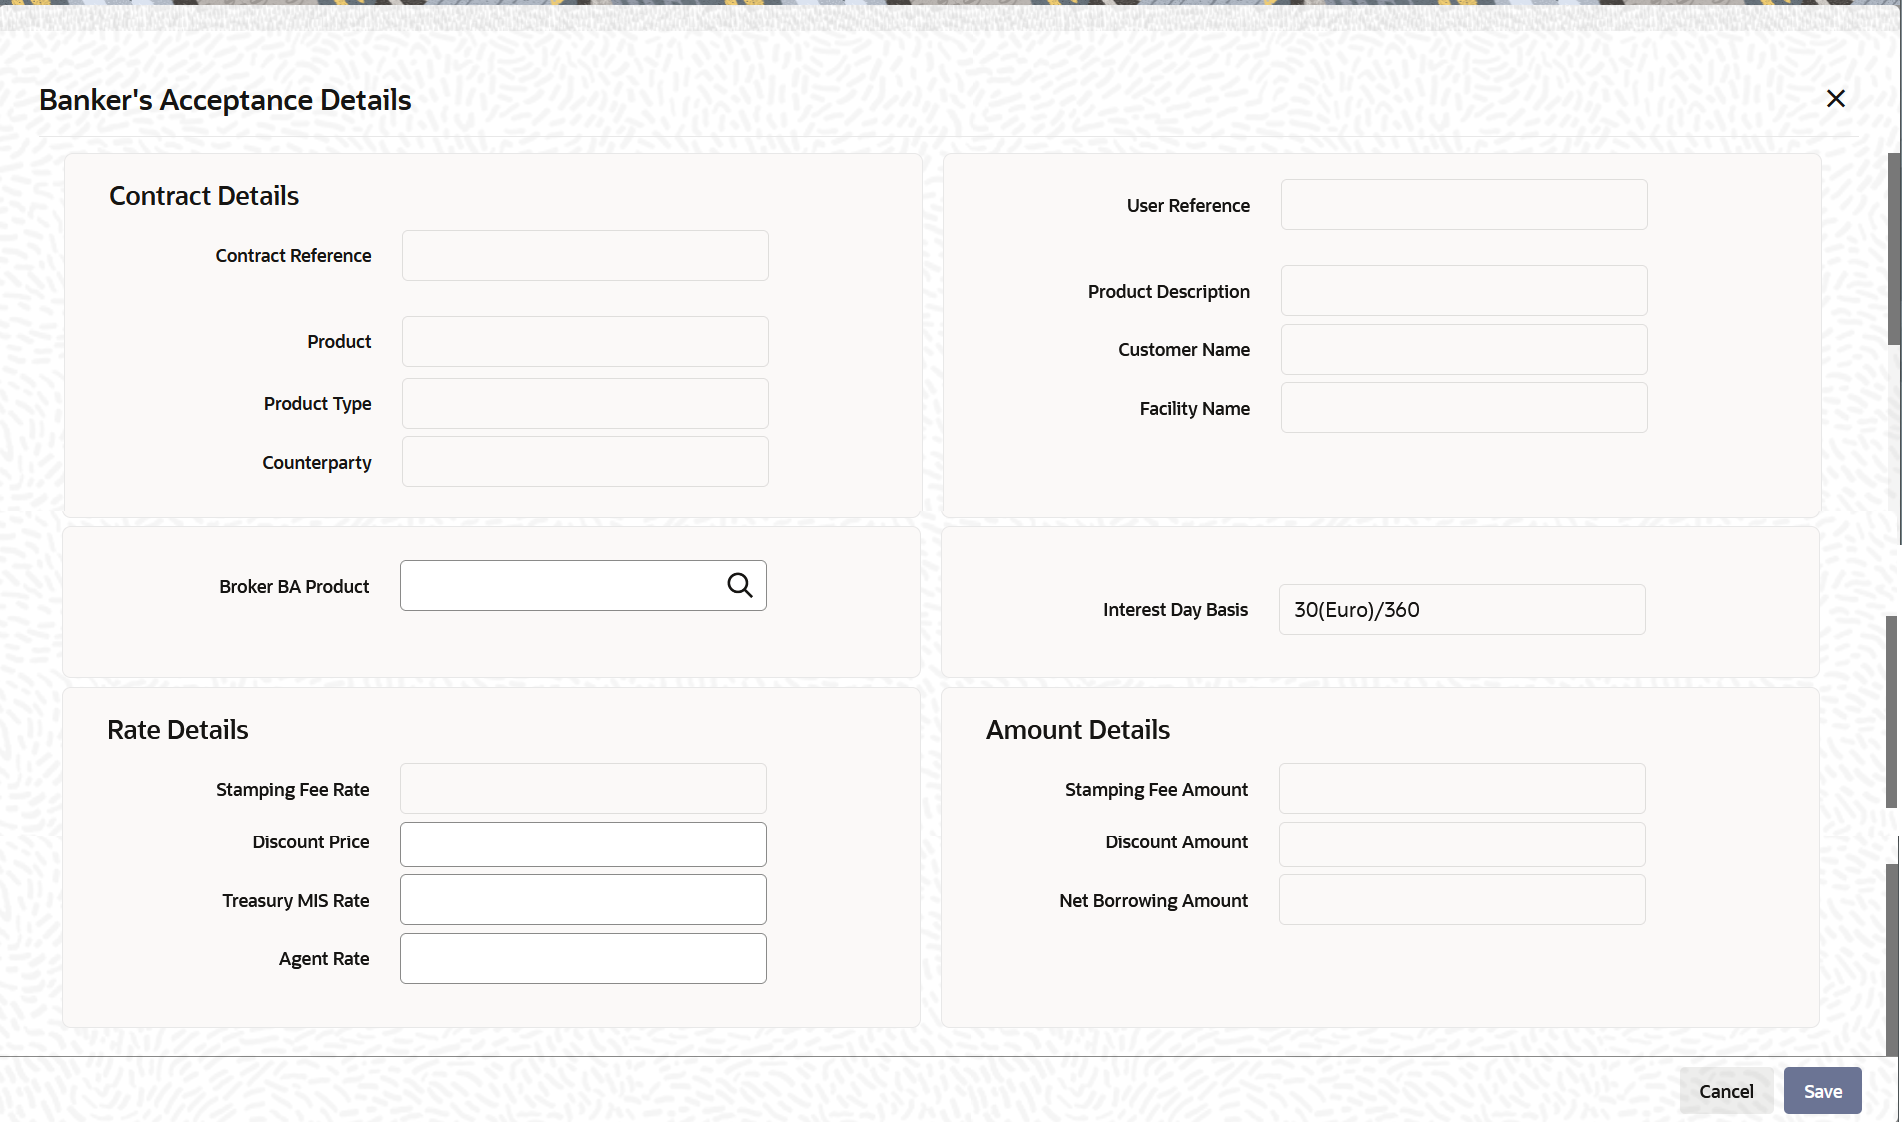Select the Treasury MIS Rate field
Image resolution: width=1902 pixels, height=1122 pixels.
[583, 900]
